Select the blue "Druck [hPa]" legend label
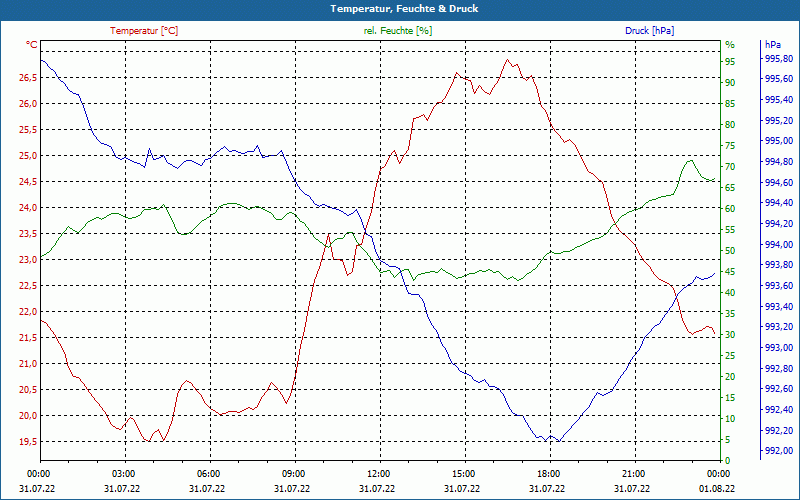800x500 pixels. click(x=649, y=31)
